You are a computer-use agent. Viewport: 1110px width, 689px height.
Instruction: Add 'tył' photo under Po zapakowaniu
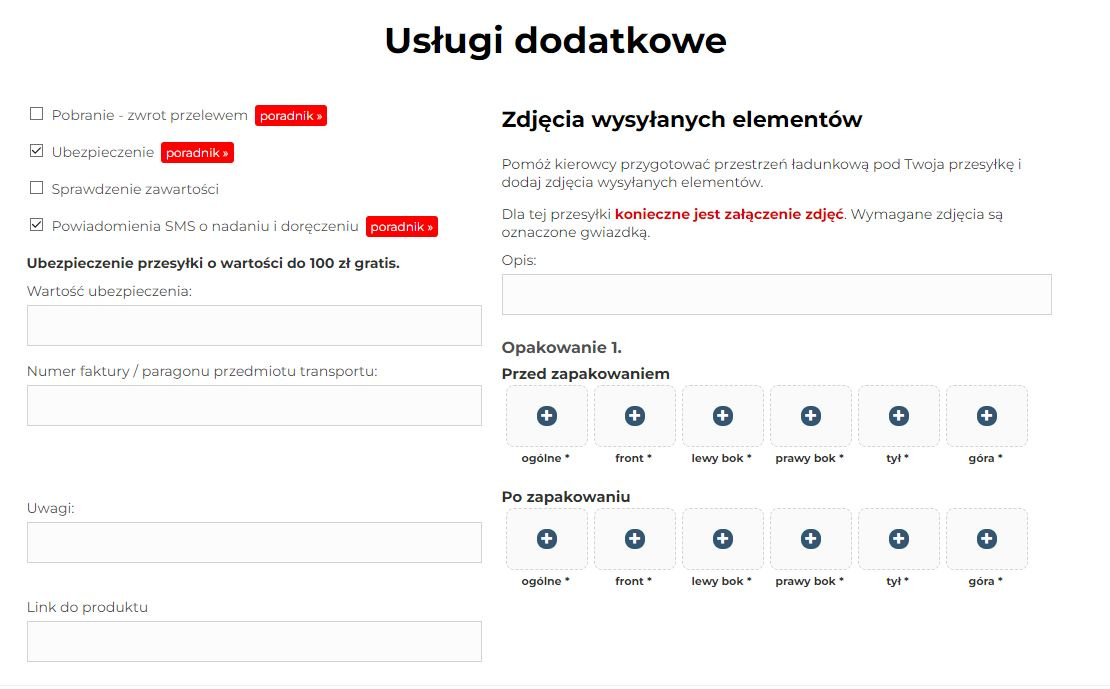pyautogui.click(x=898, y=539)
